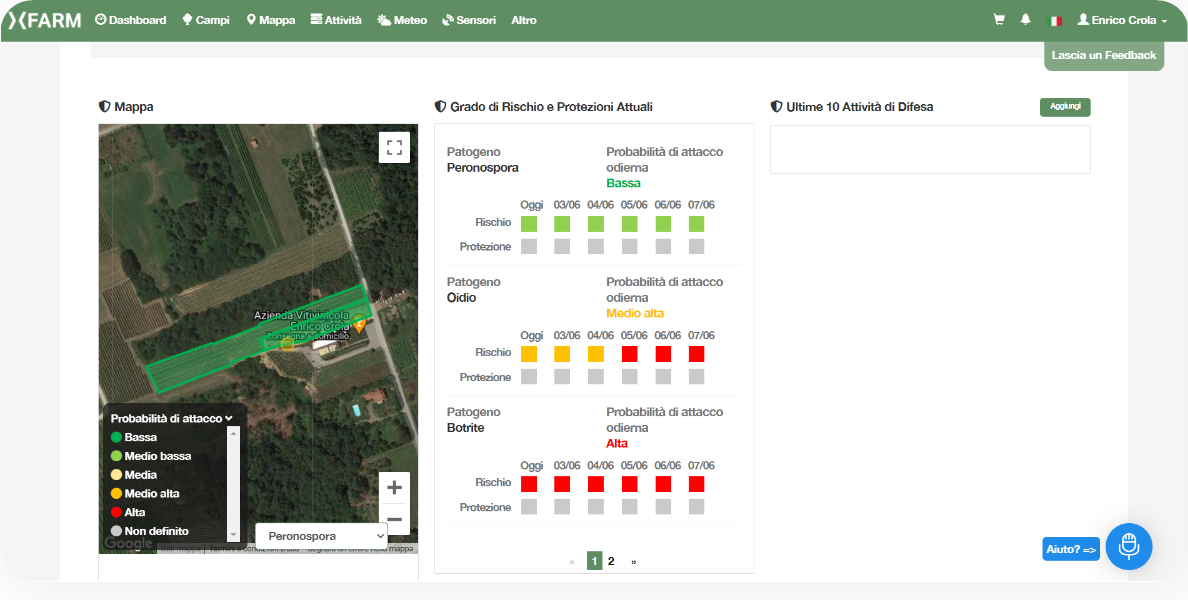Zoom out on the map
The width and height of the screenshot is (1188, 600).
click(394, 519)
